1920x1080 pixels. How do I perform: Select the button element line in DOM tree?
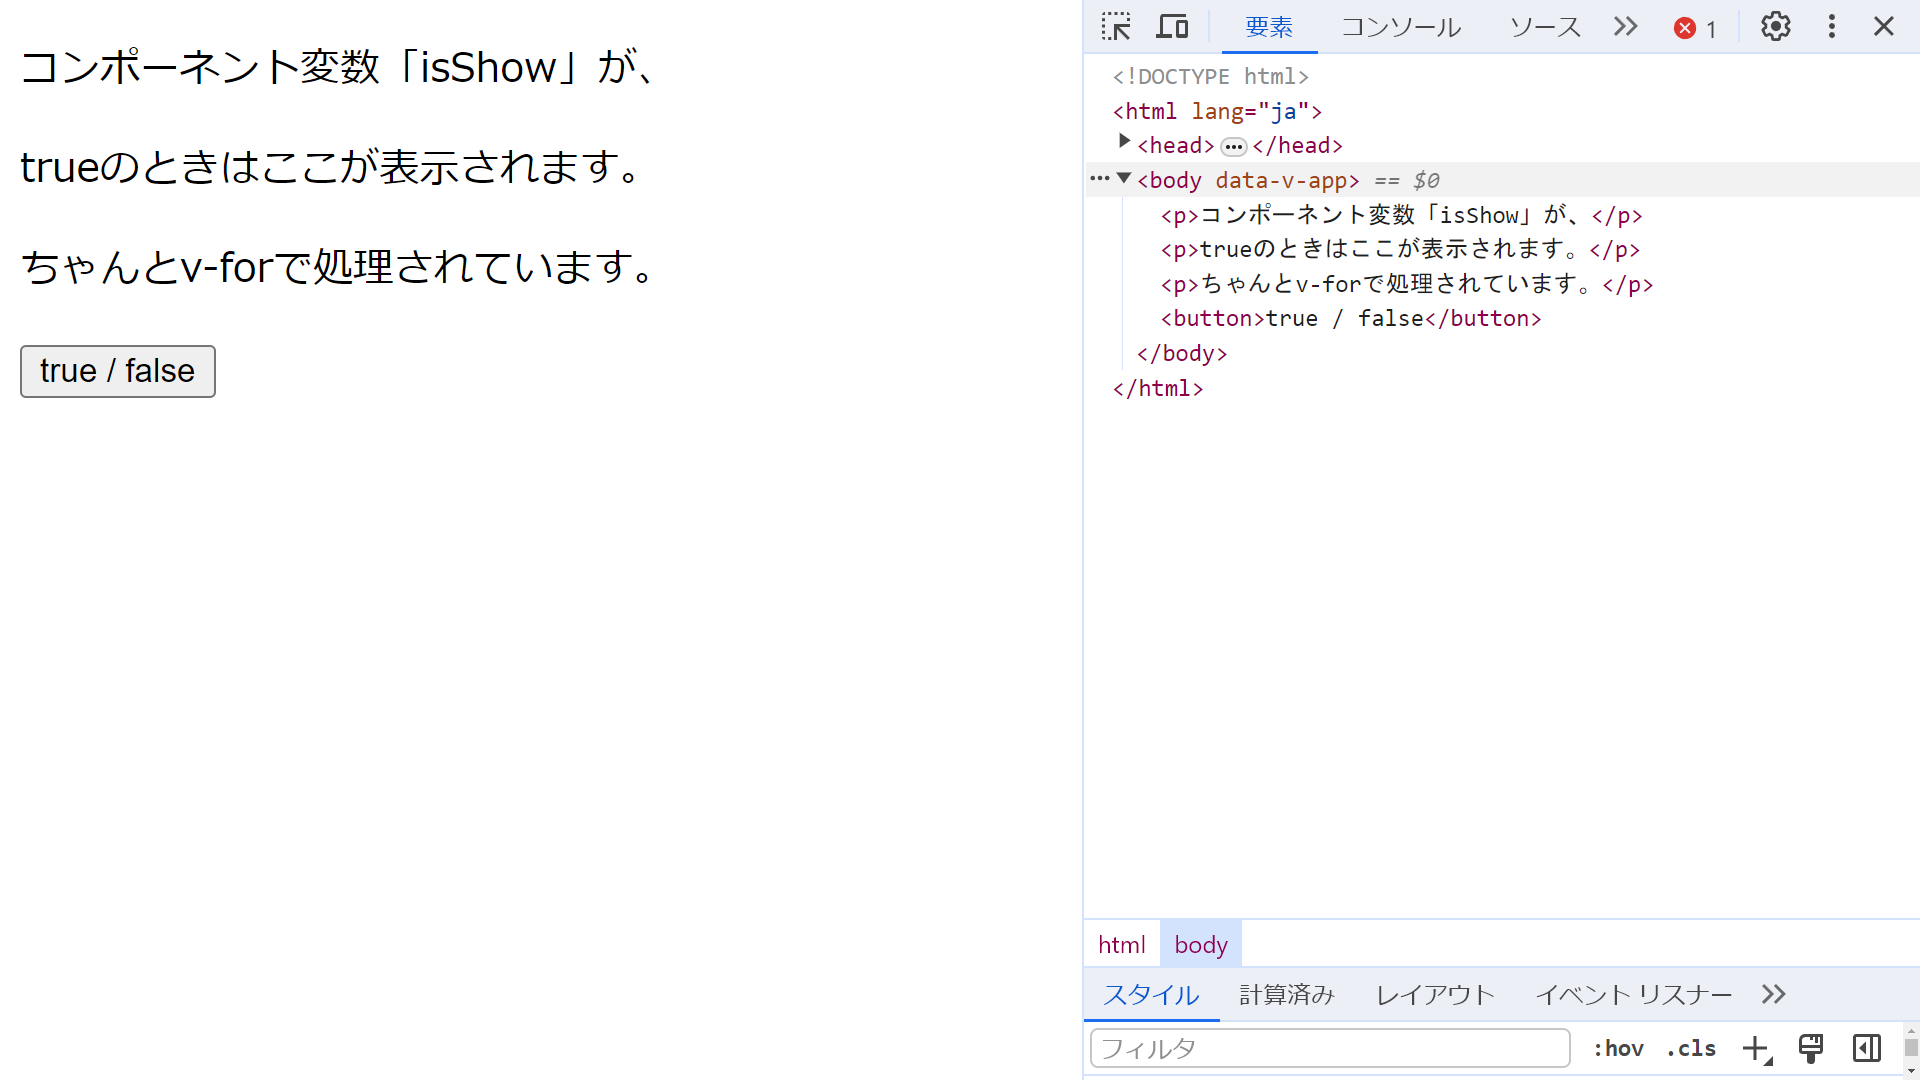pos(1350,319)
